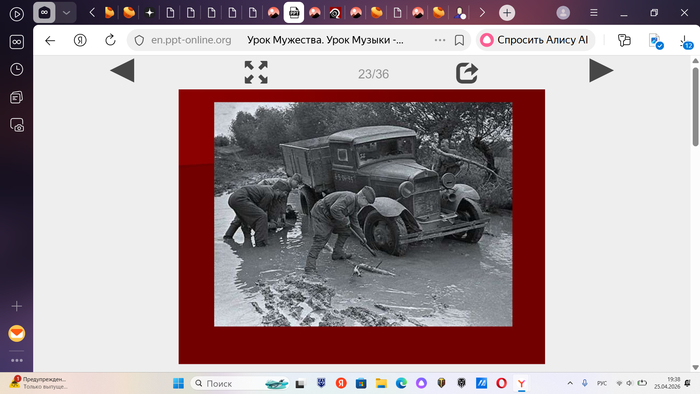Viewport: 700px width, 394px height.
Task: Advance to the next slide with the right triangle
Action: pyautogui.click(x=601, y=71)
